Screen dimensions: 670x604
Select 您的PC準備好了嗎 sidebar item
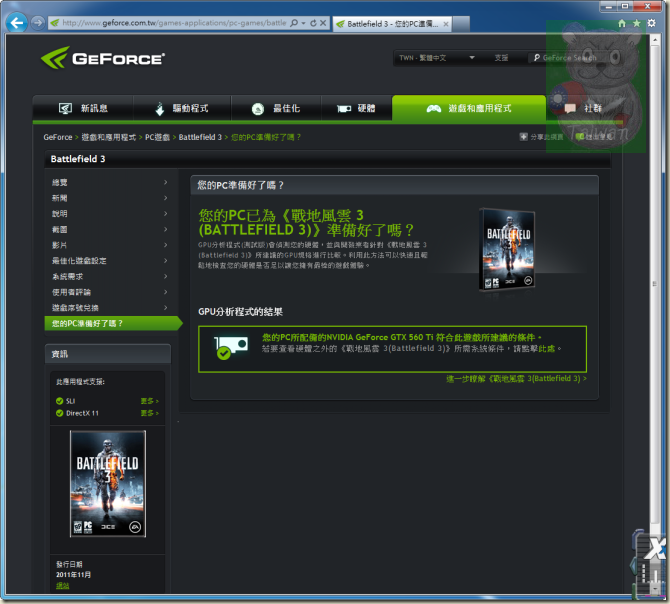click(113, 323)
